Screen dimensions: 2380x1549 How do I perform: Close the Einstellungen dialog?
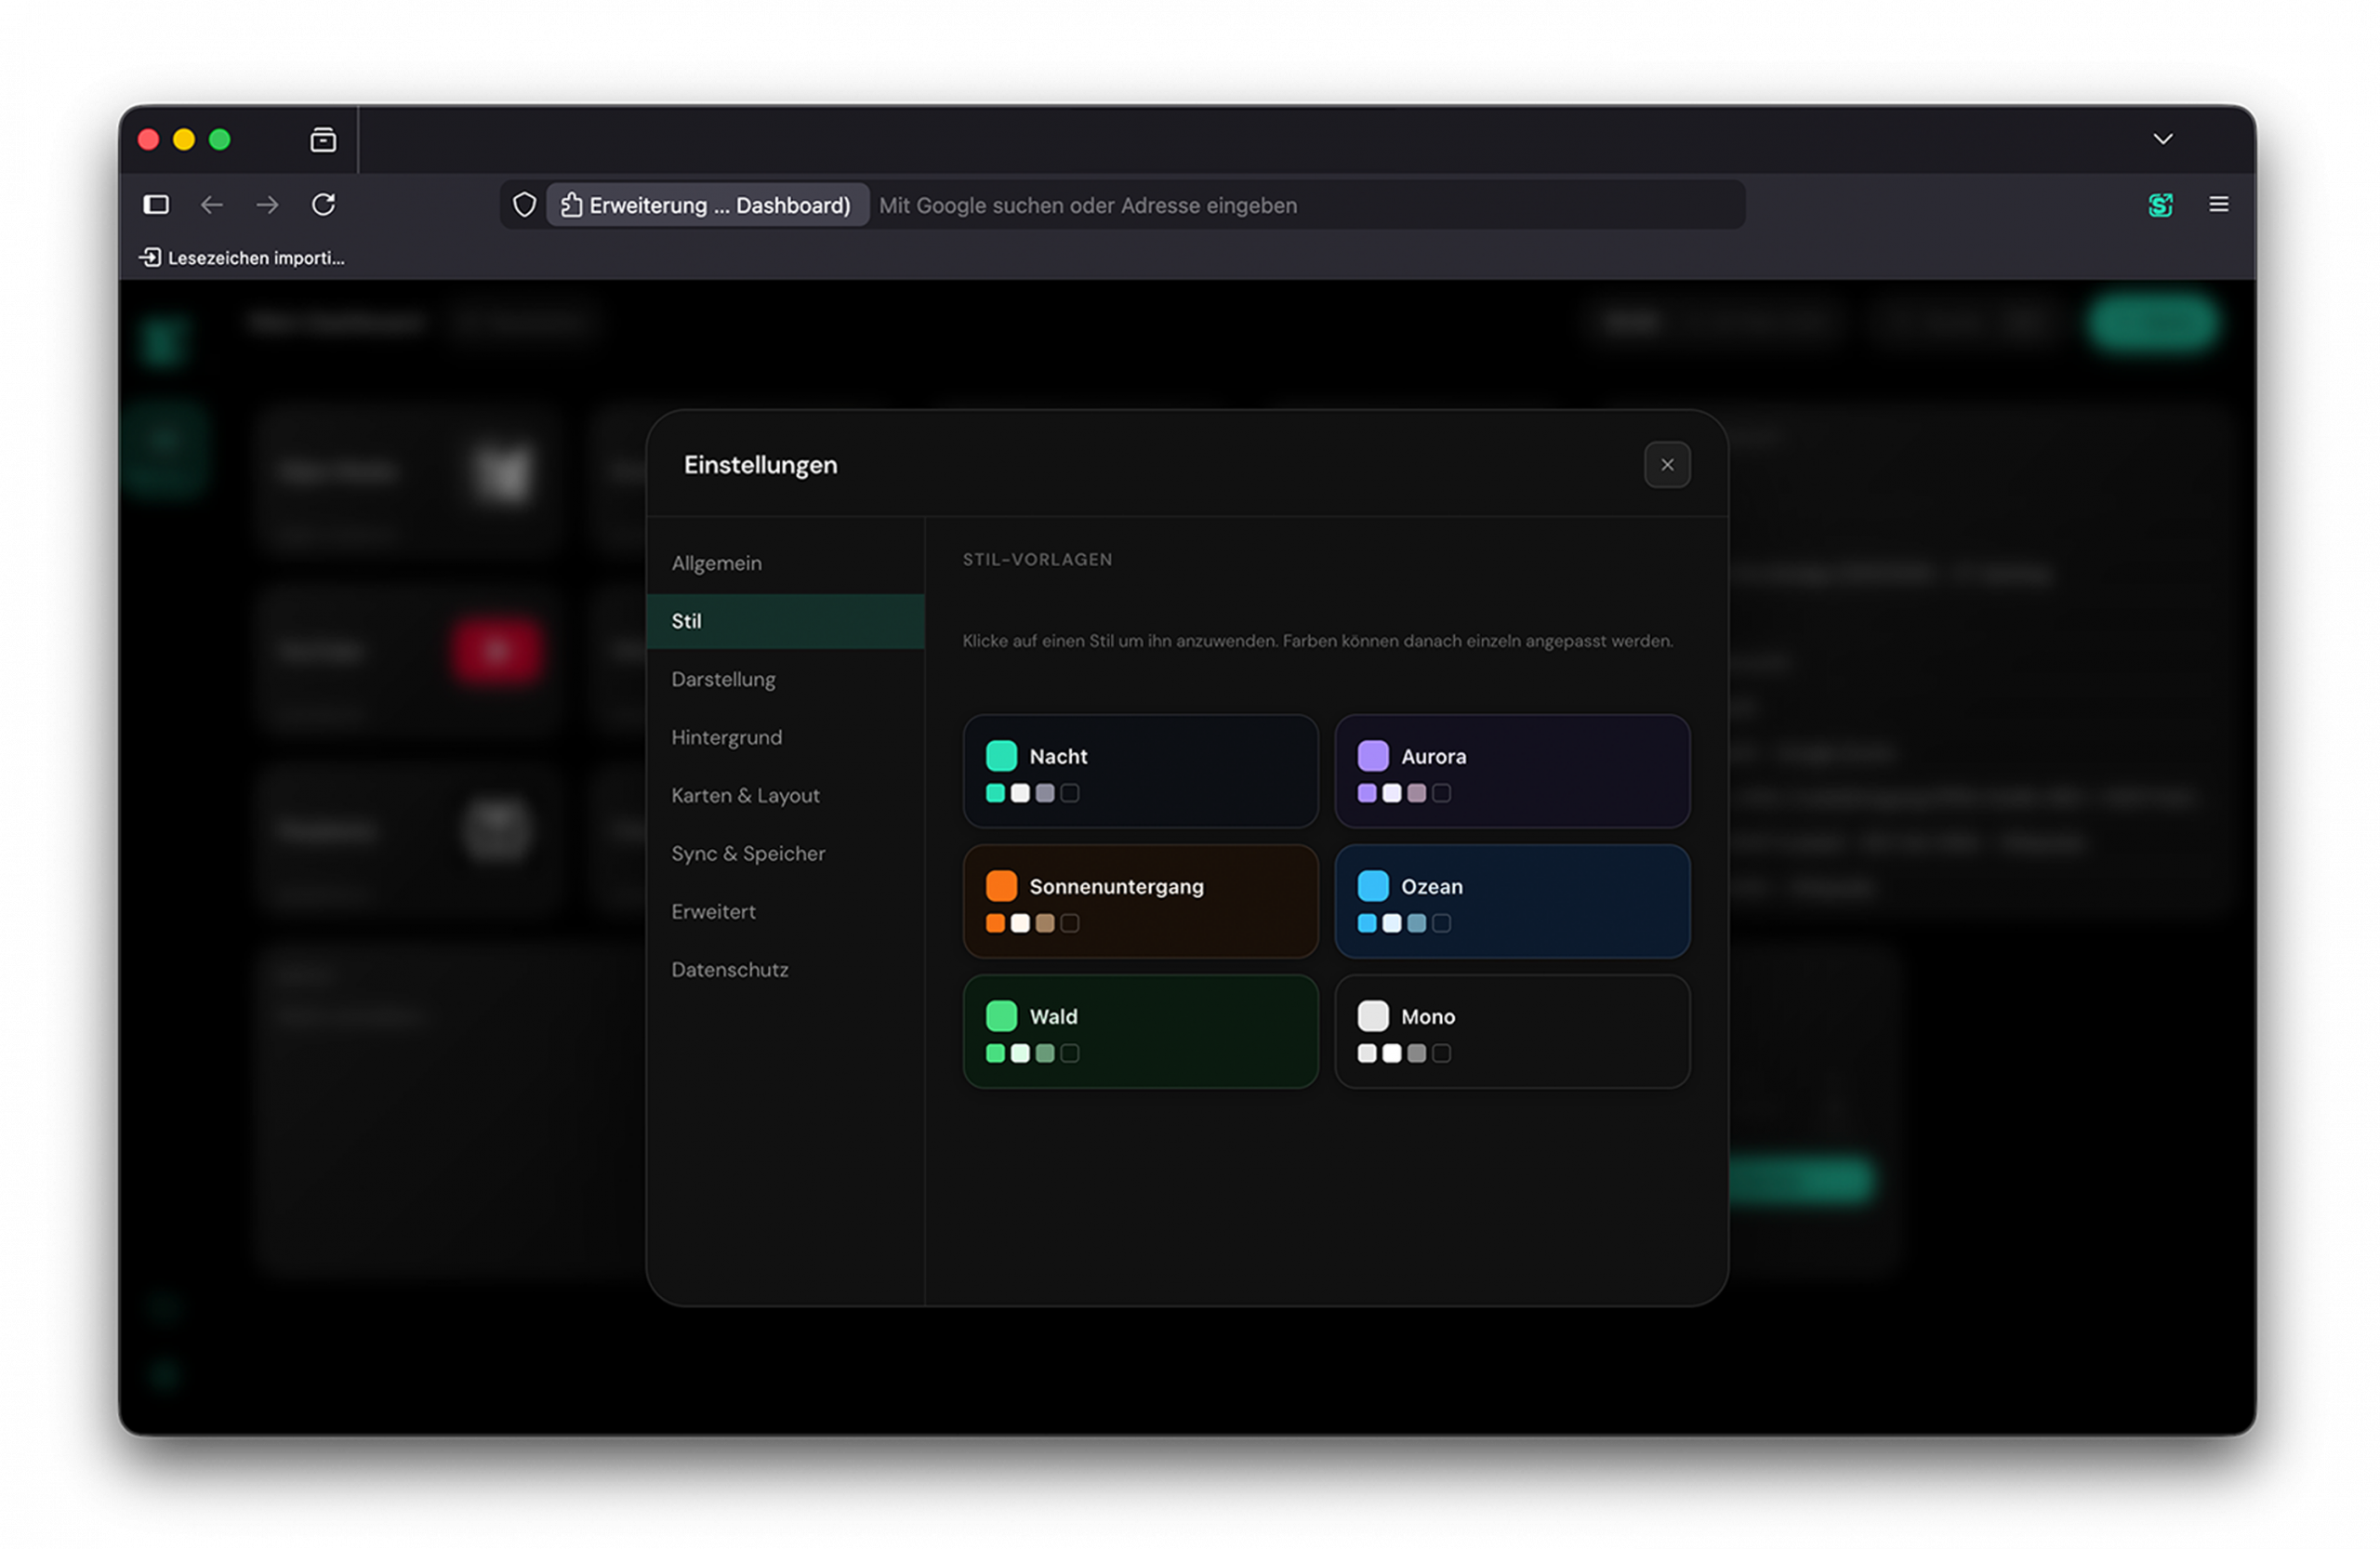click(1667, 464)
